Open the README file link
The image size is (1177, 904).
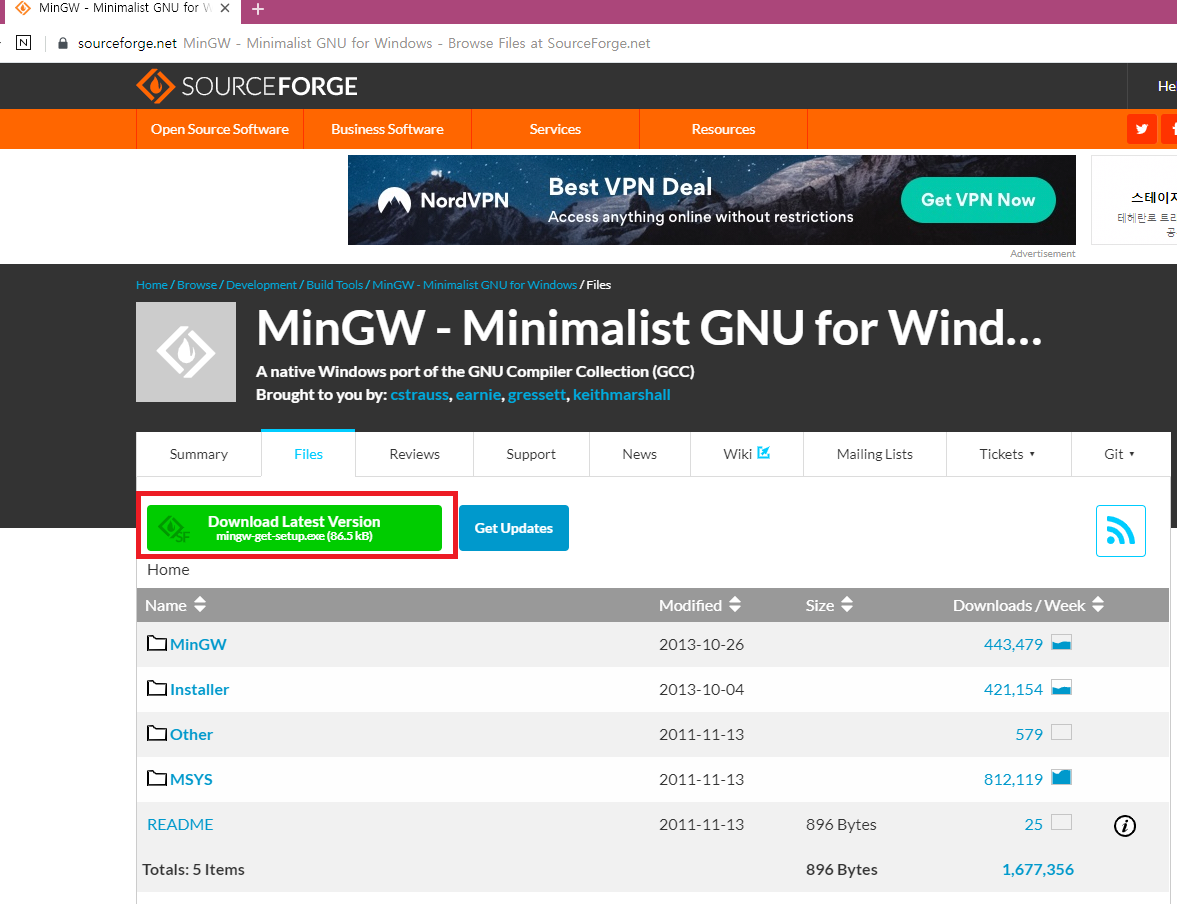(180, 824)
